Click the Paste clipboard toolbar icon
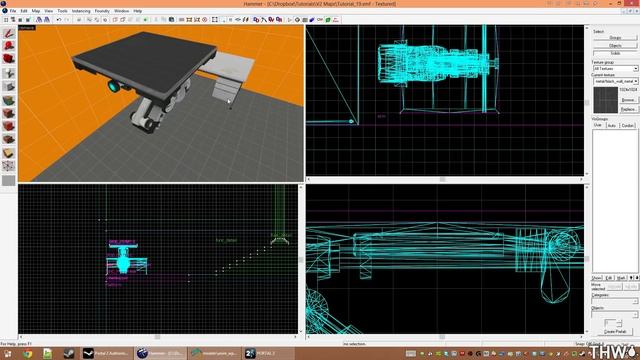The width and height of the screenshot is (640, 360). click(171, 20)
